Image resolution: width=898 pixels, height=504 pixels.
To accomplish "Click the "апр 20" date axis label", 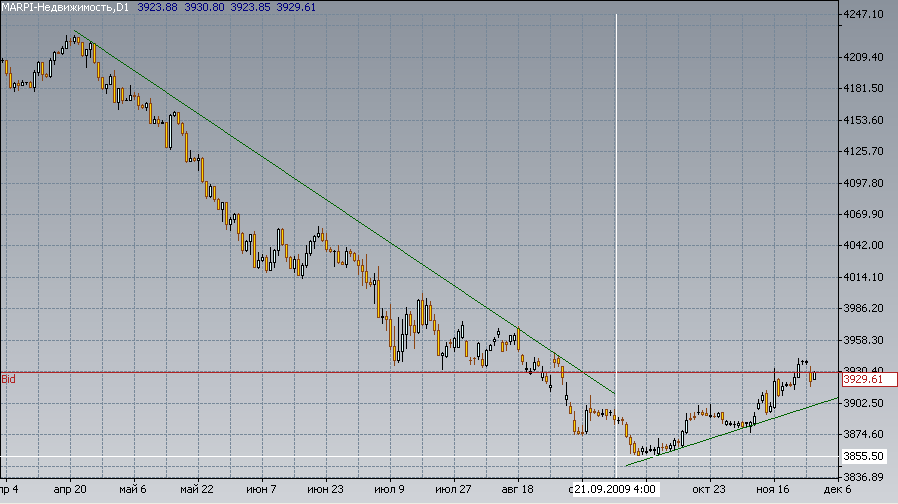I will [x=68, y=490].
